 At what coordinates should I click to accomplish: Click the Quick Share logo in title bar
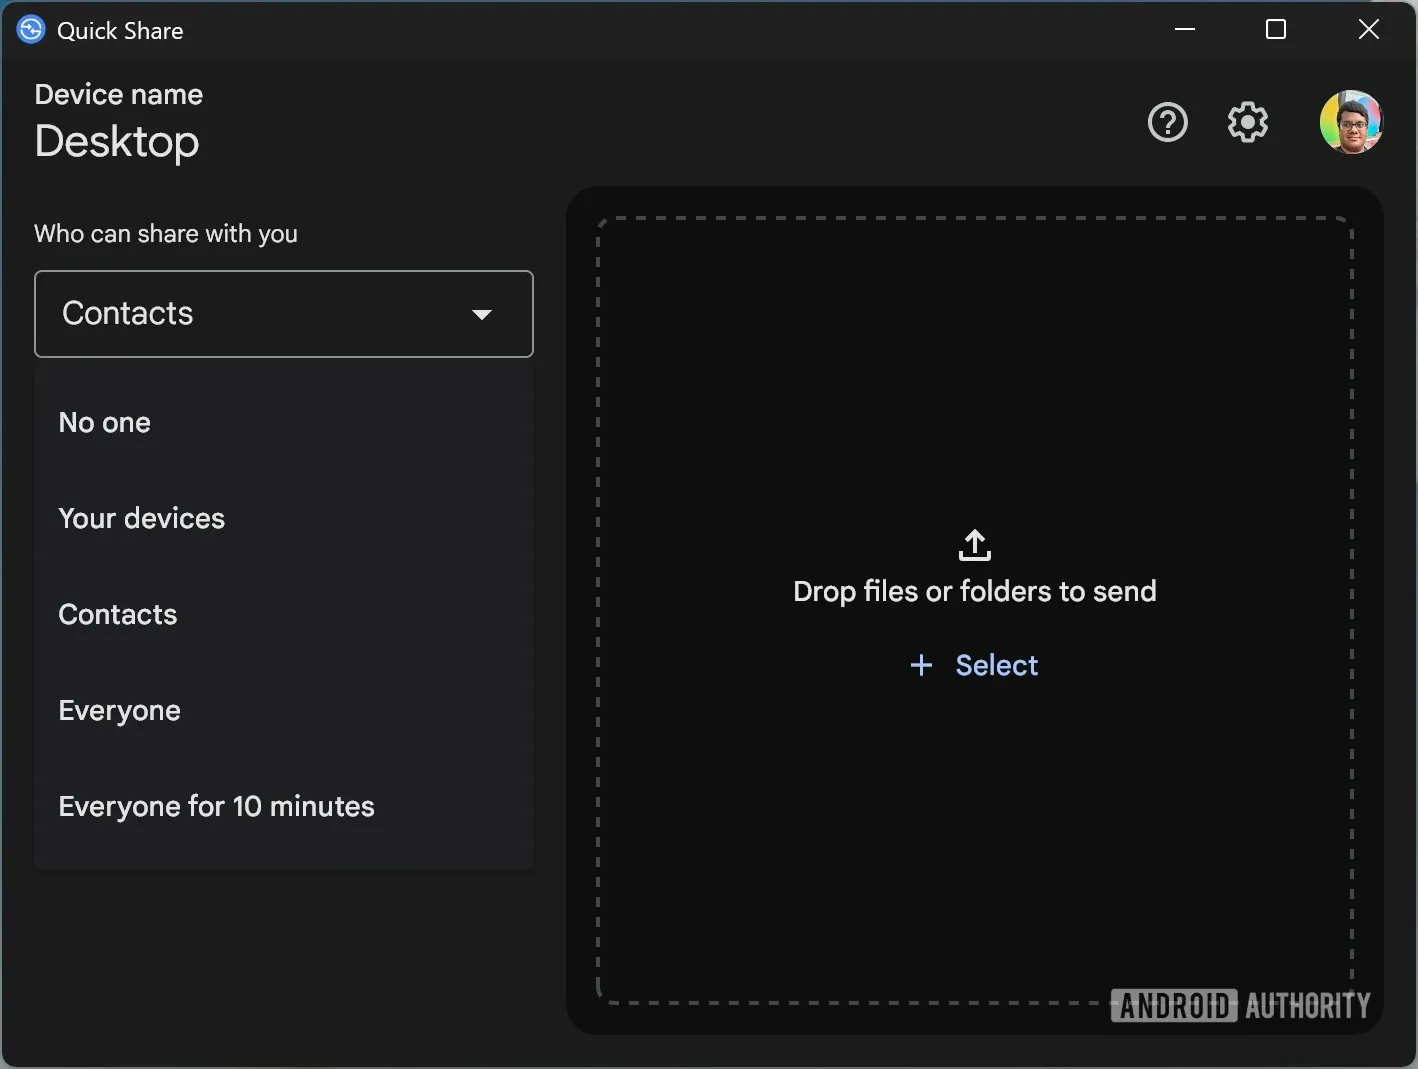(x=31, y=30)
